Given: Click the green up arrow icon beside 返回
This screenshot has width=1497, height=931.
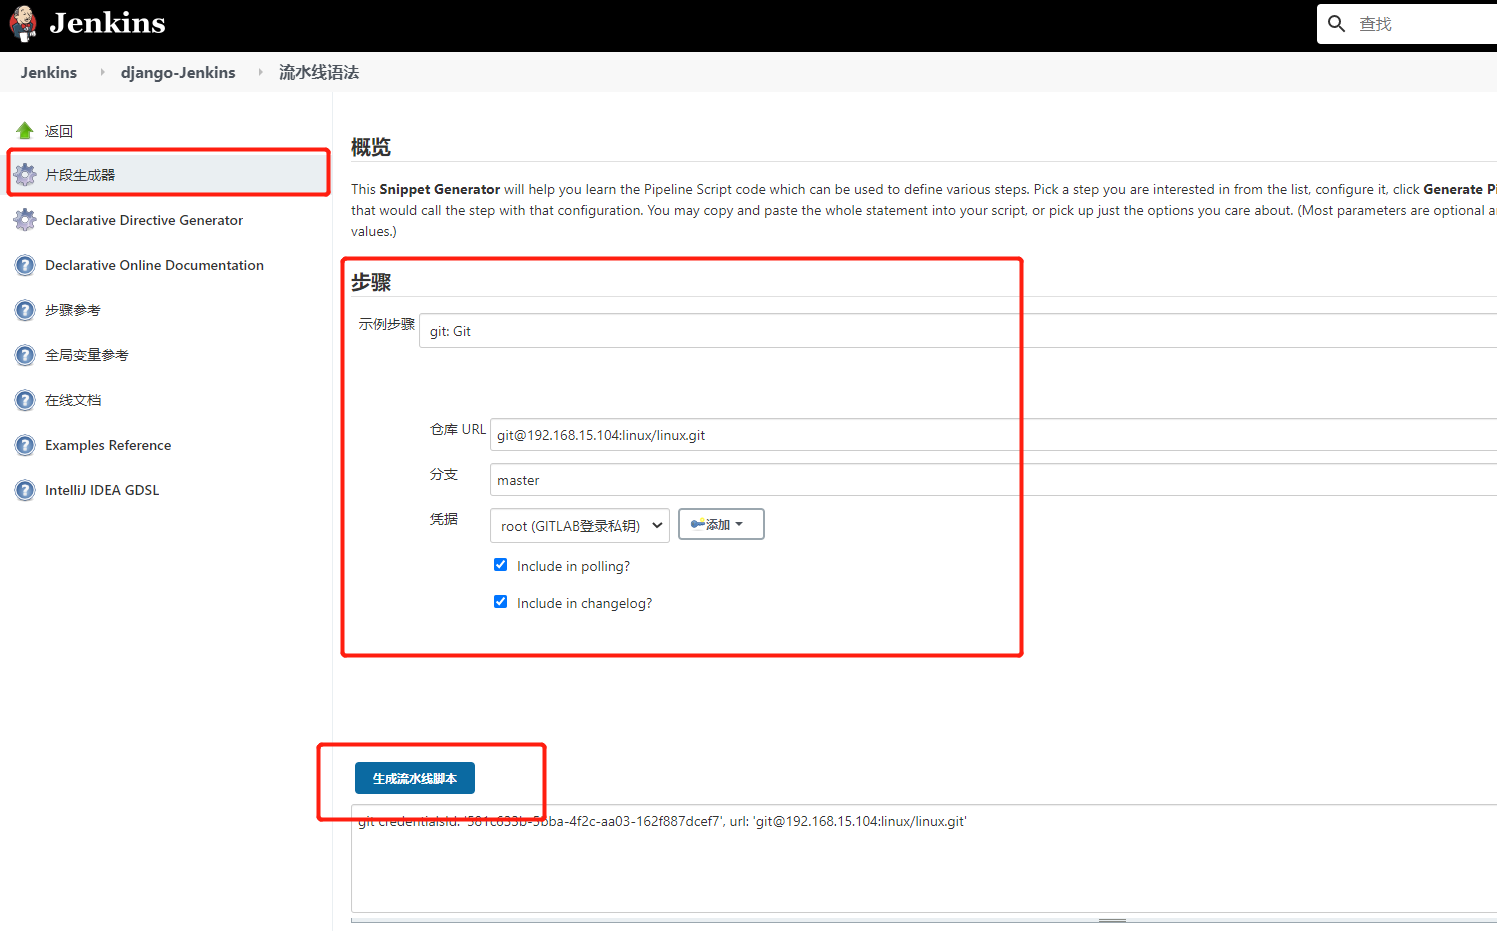Looking at the screenshot, I should click(25, 130).
